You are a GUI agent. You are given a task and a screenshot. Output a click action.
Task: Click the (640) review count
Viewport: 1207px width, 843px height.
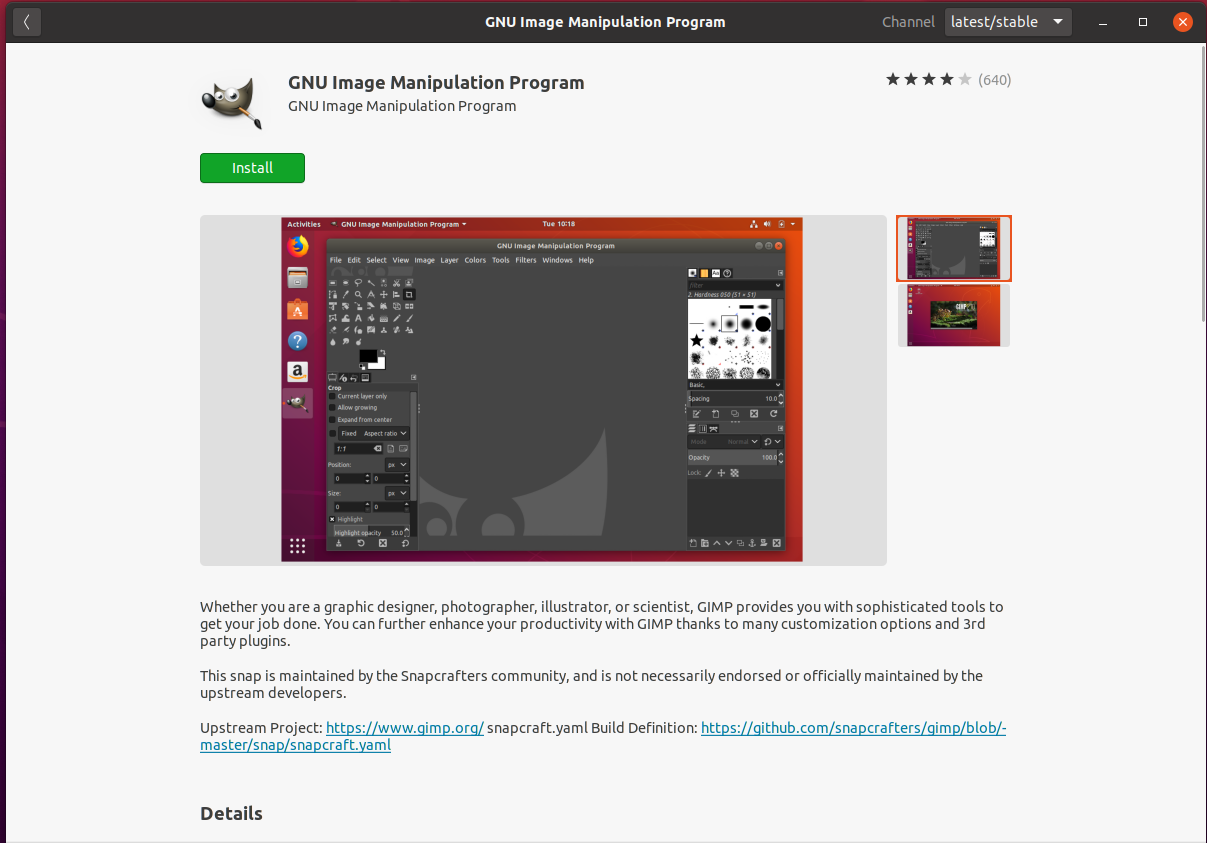tap(994, 80)
